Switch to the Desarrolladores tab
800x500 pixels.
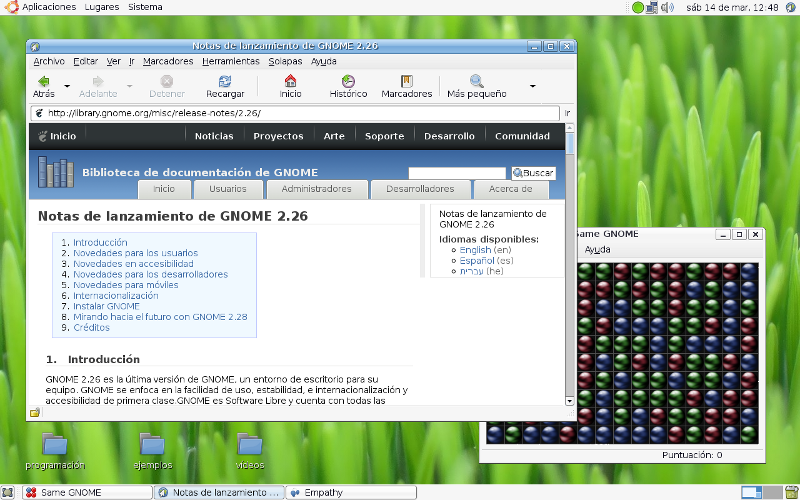tap(420, 189)
